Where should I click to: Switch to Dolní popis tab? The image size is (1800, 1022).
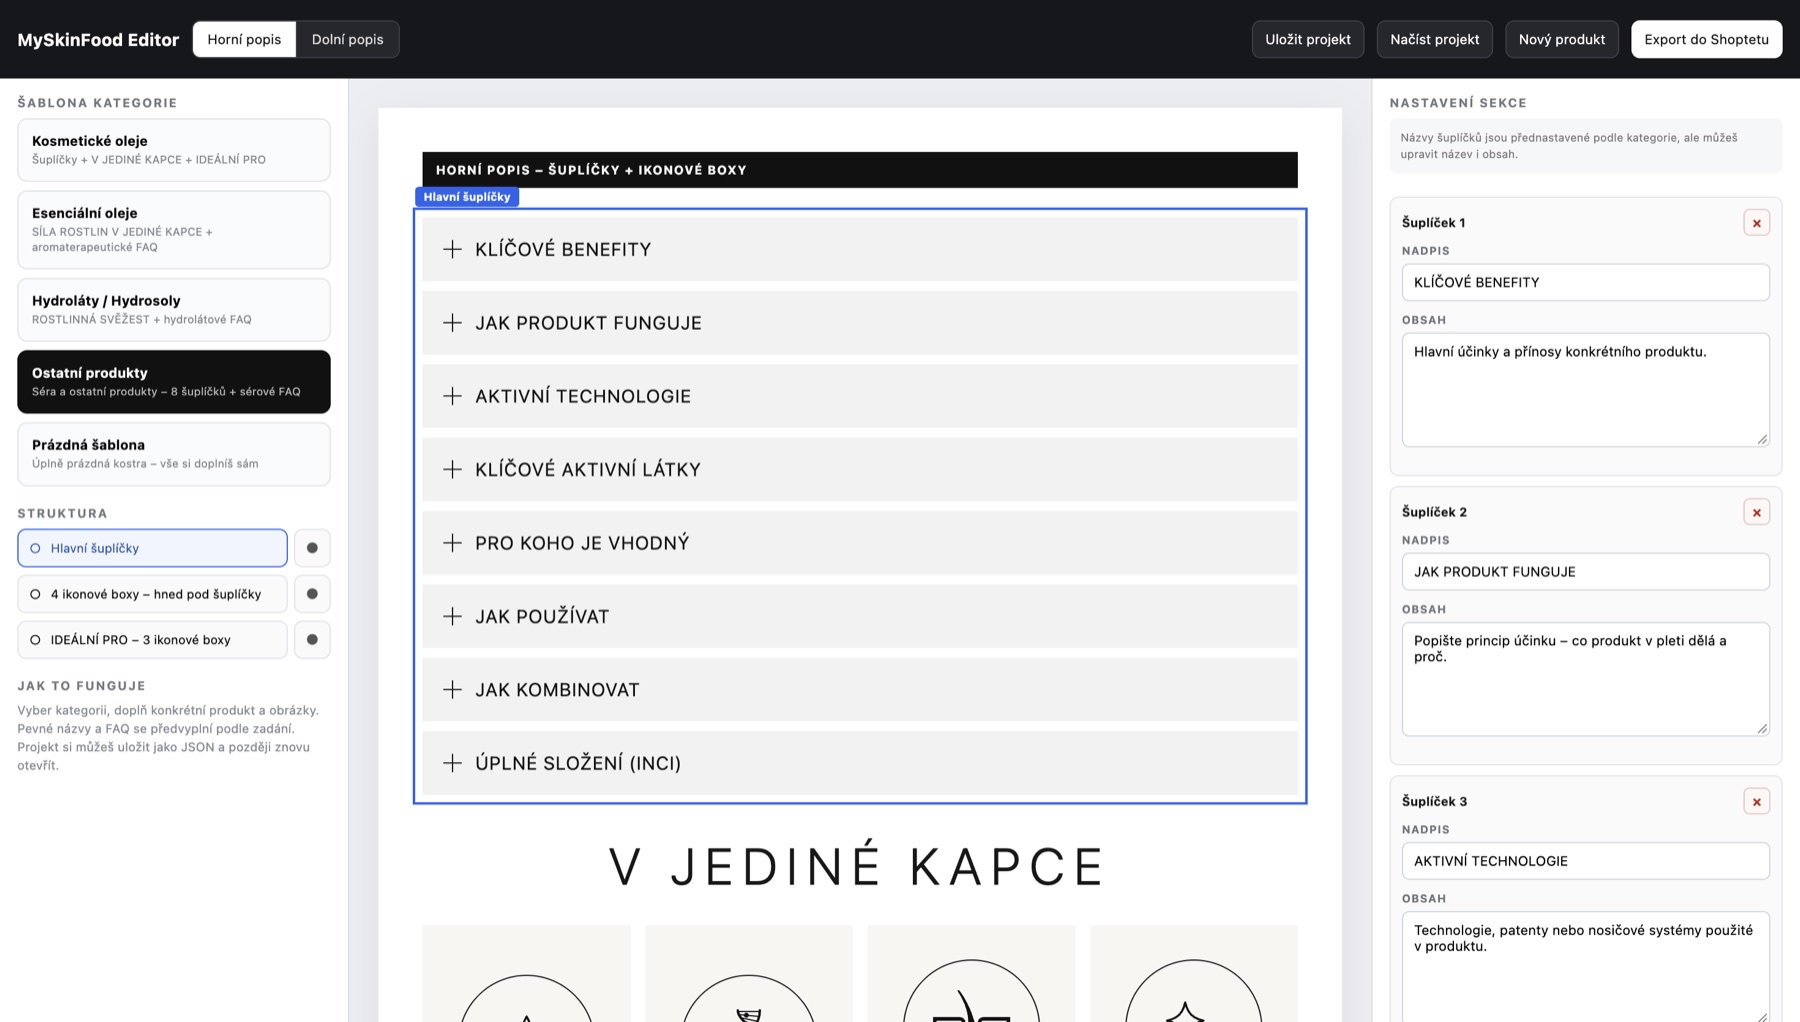pos(347,39)
